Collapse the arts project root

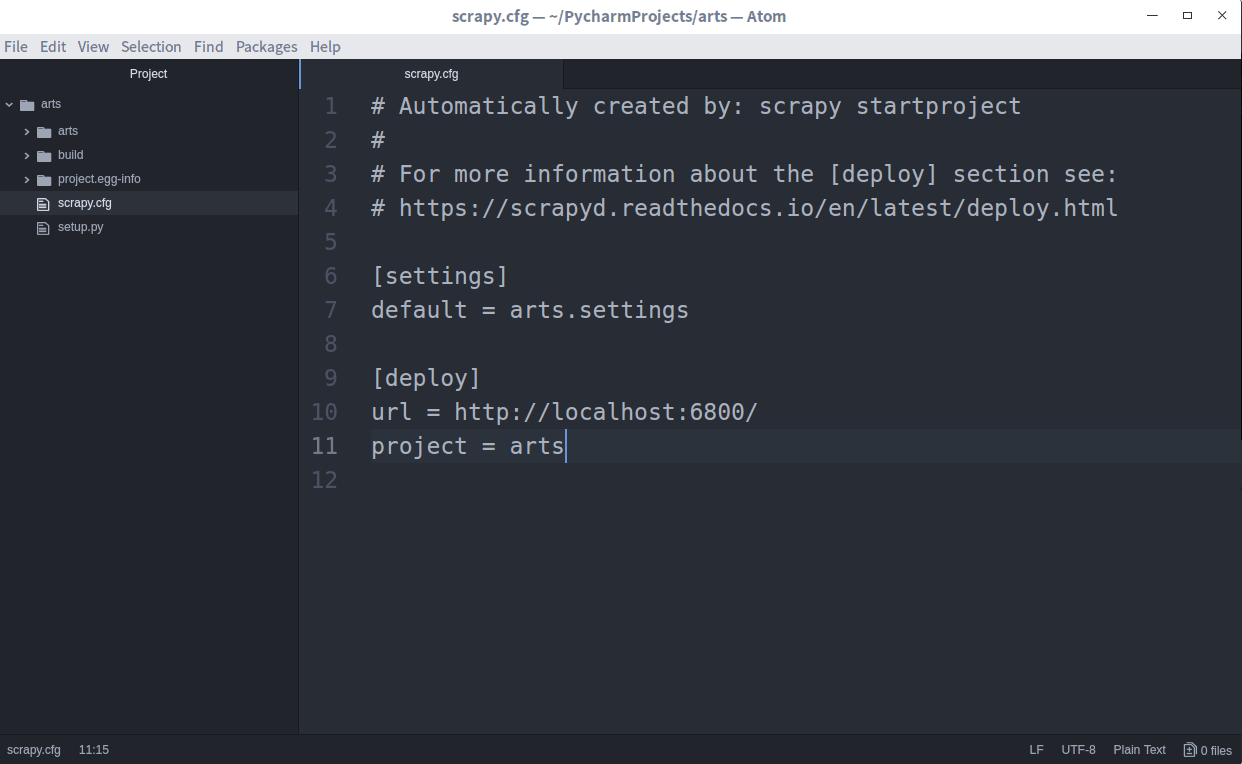click(x=9, y=104)
